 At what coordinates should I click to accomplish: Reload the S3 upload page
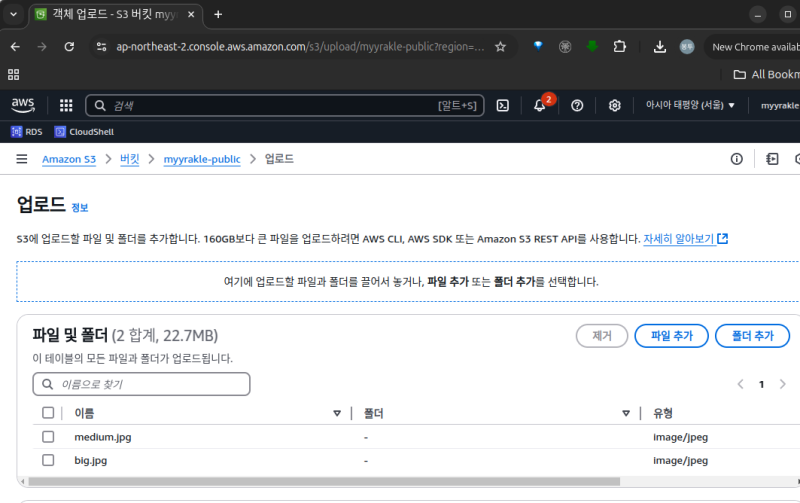tap(69, 47)
